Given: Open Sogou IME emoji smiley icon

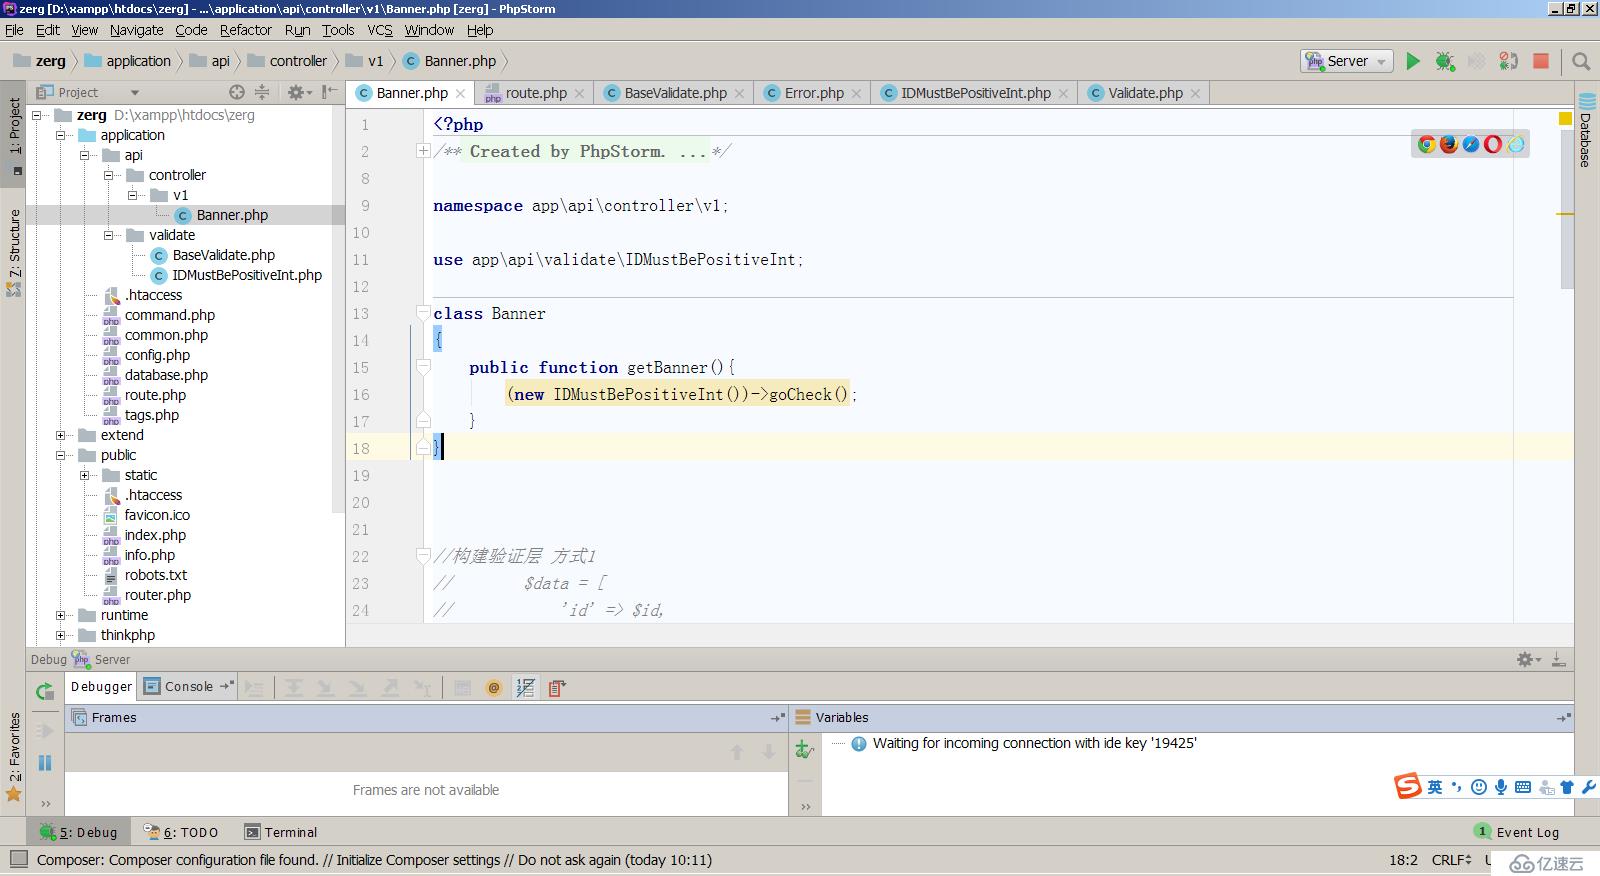Looking at the screenshot, I should 1479,788.
